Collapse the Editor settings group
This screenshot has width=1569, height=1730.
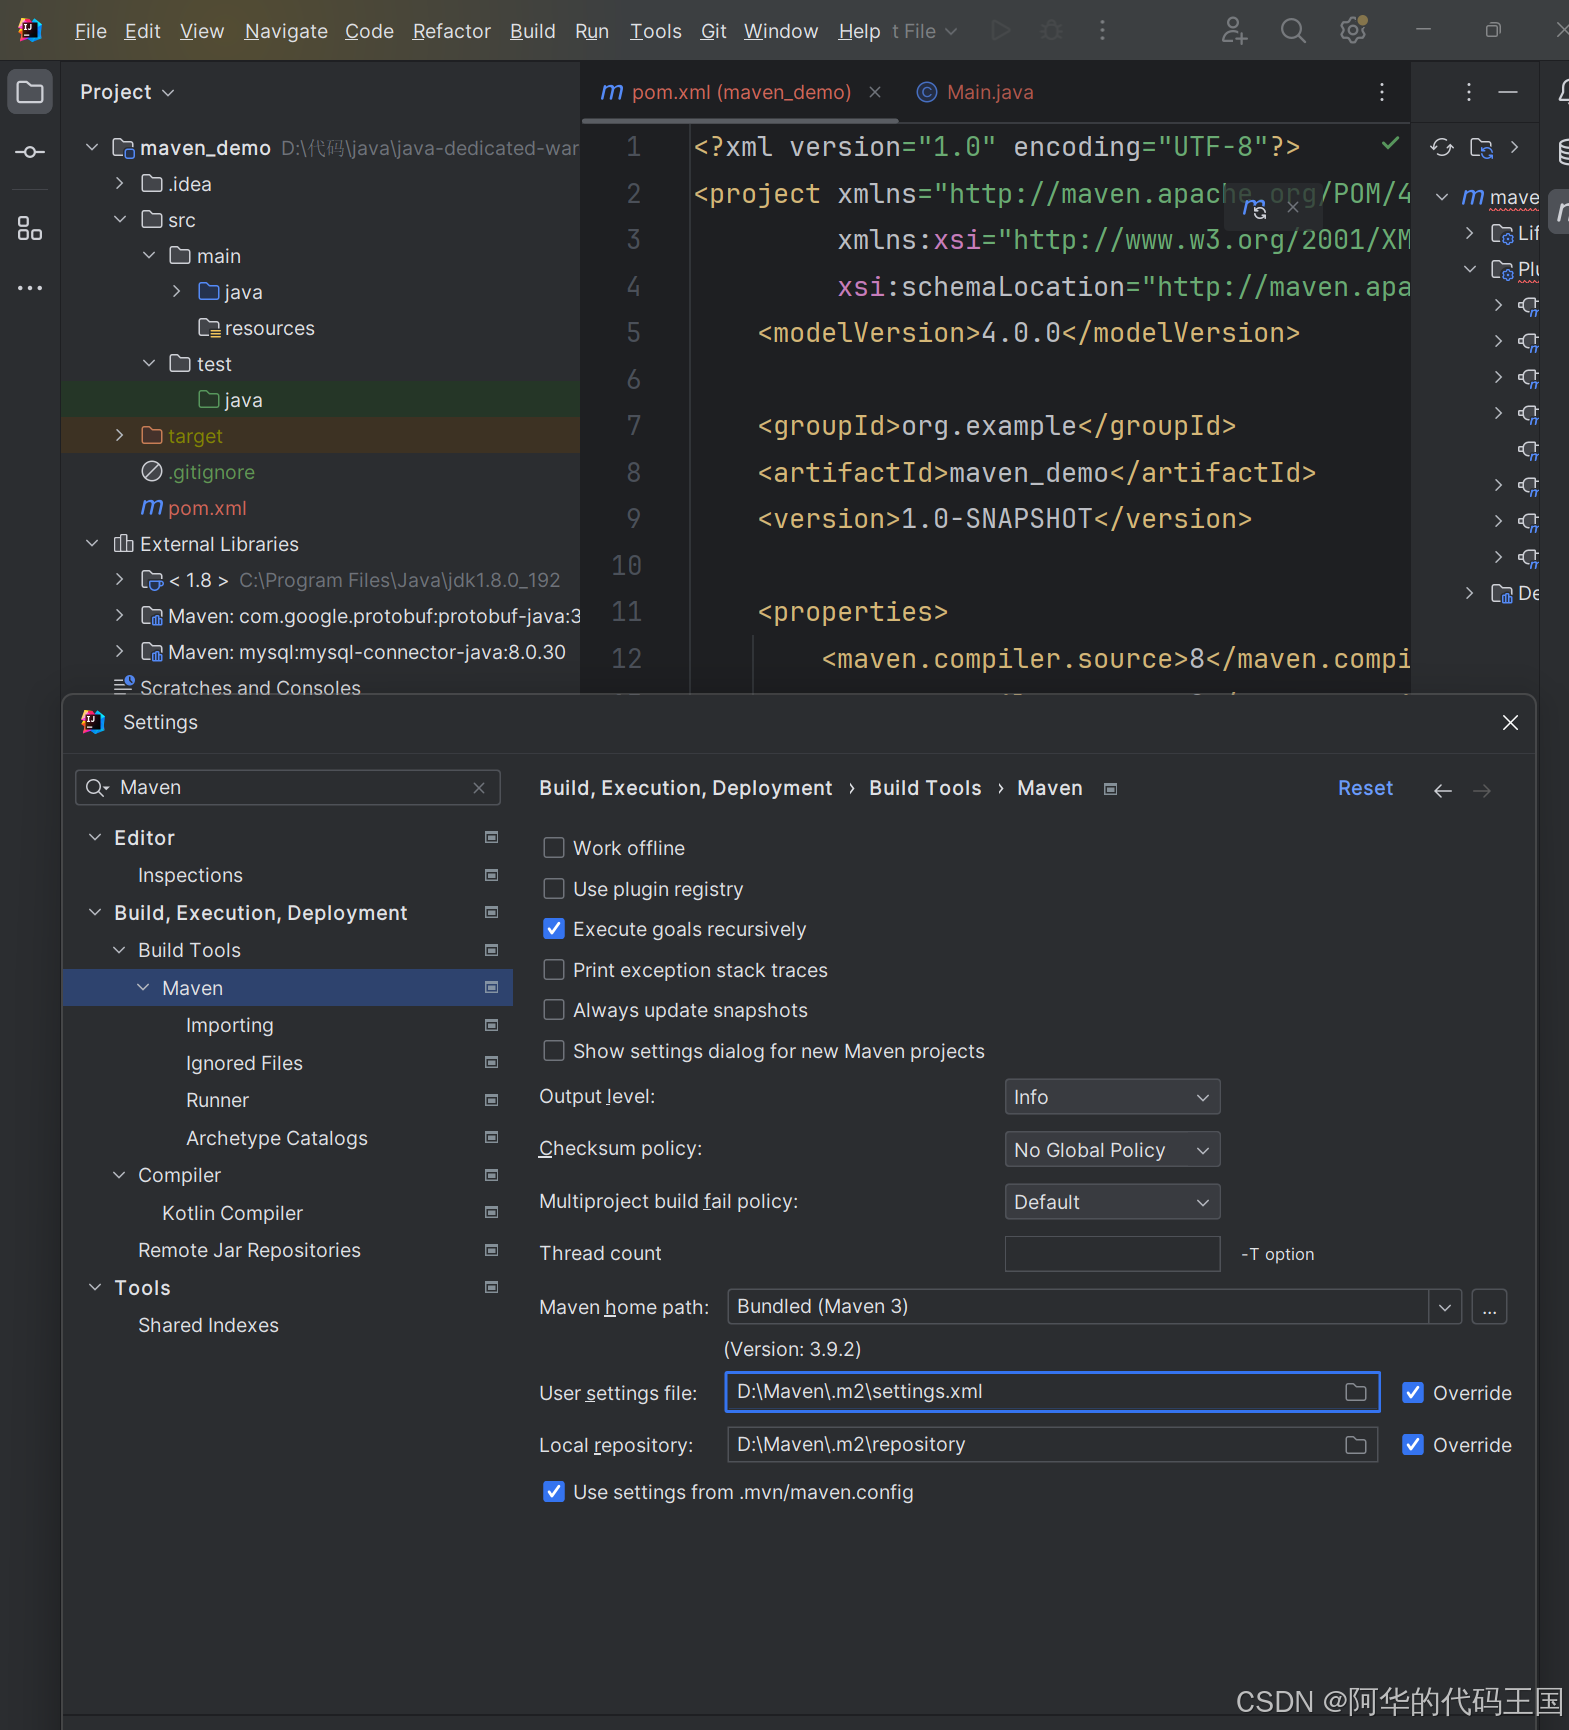pyautogui.click(x=95, y=837)
